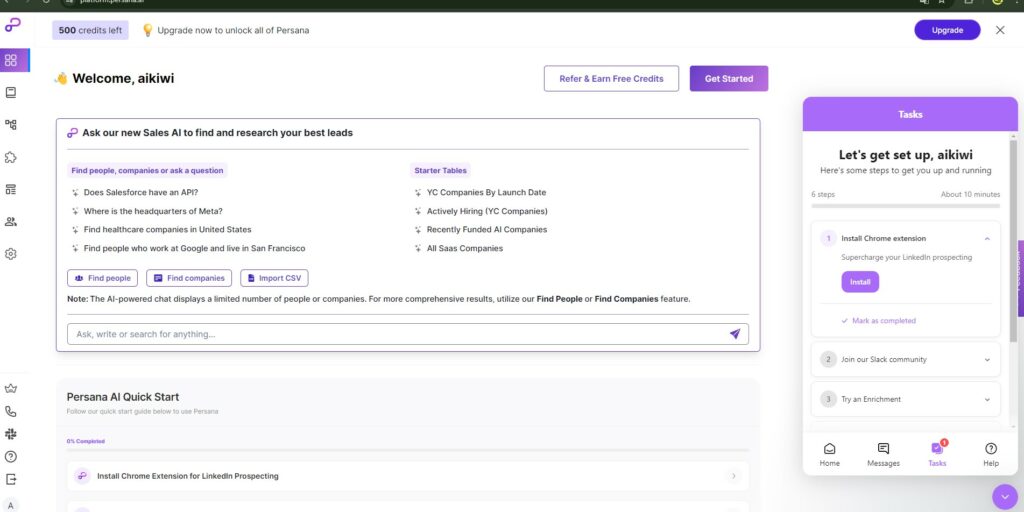This screenshot has width=1024, height=512.
Task: Click the Upgrade button
Action: (x=947, y=30)
